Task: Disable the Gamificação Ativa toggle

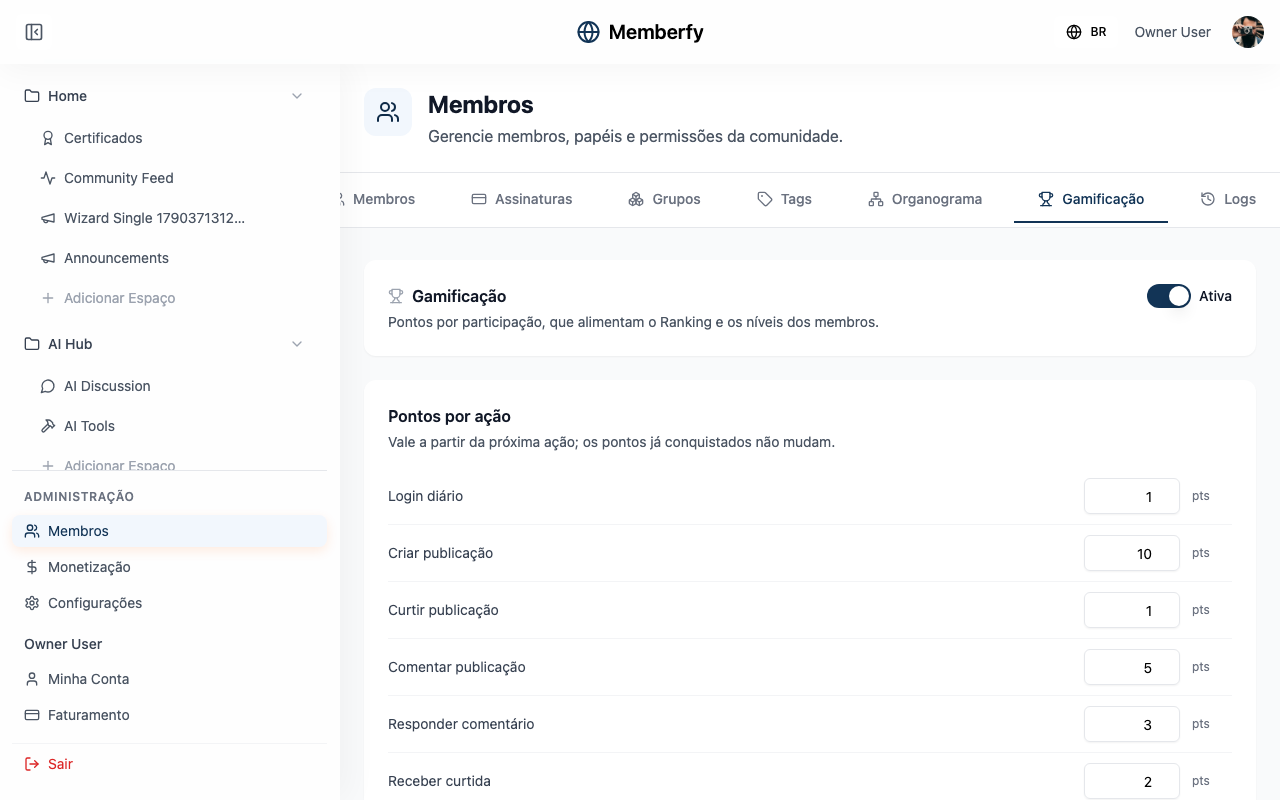Action: tap(1168, 296)
